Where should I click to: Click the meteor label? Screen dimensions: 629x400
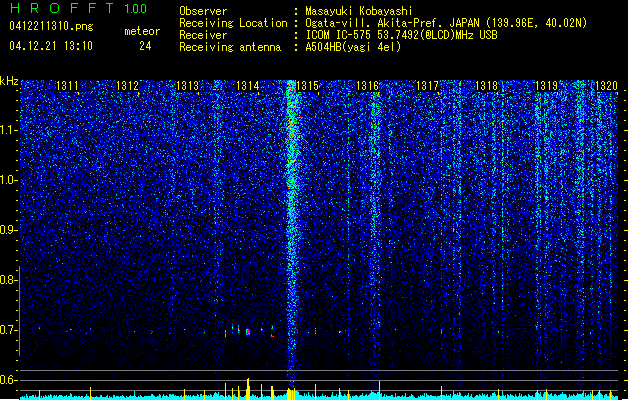142,31
